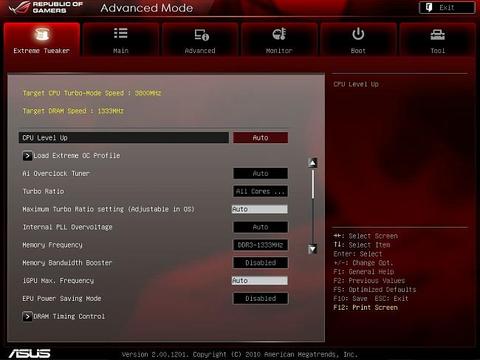Select Internal PLL Overvoltage label
480x360 pixels.
click(x=67, y=227)
